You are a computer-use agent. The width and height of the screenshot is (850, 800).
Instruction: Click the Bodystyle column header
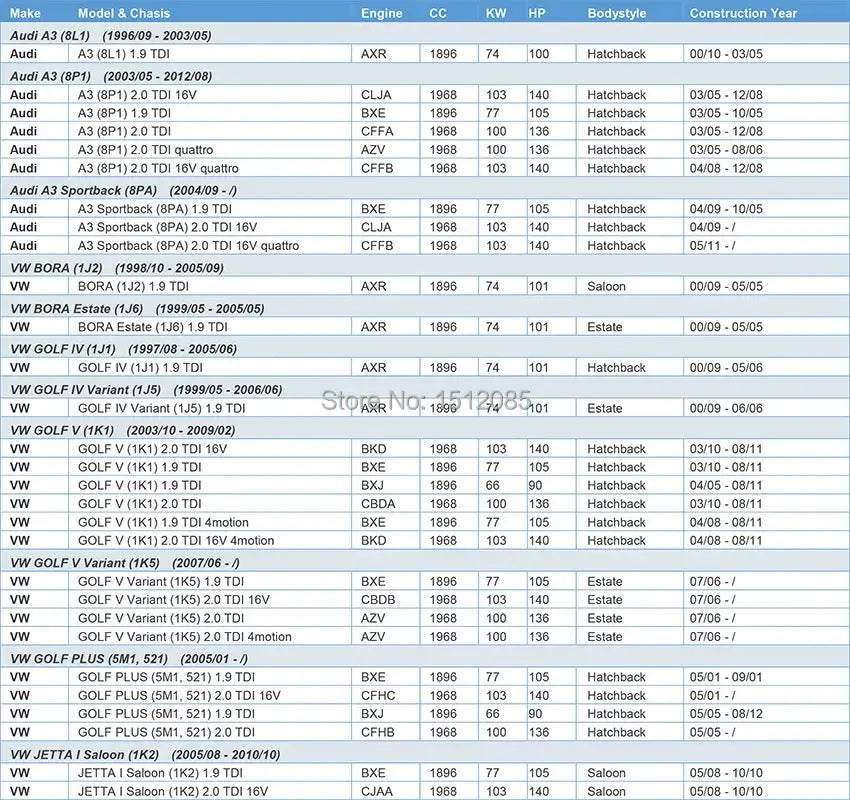tap(617, 13)
